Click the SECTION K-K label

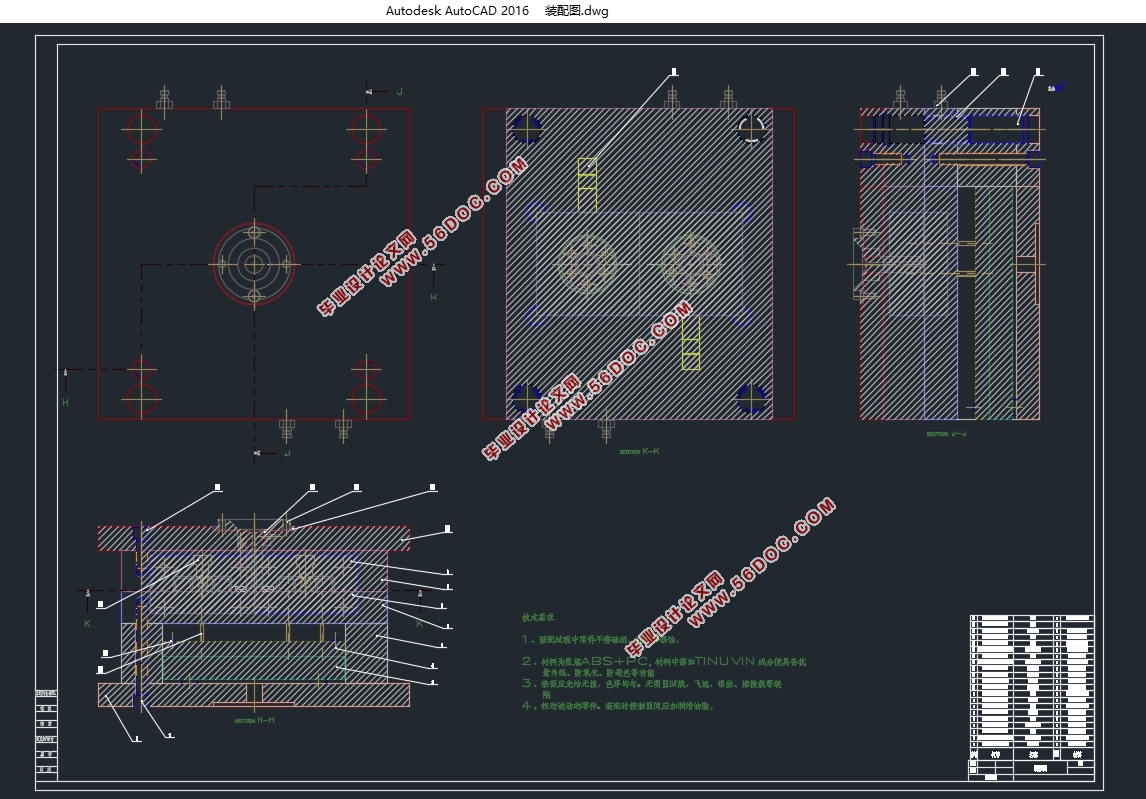coord(639,452)
